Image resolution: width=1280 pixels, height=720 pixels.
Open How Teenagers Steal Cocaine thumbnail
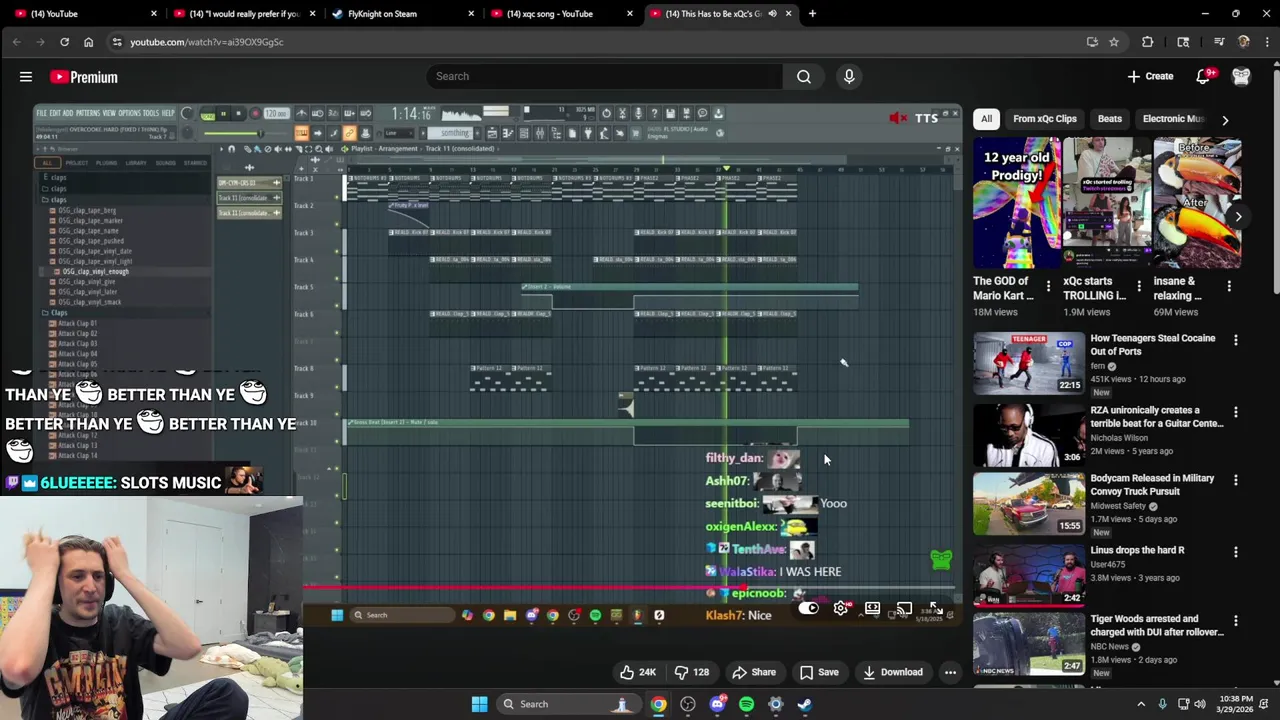coord(1029,363)
